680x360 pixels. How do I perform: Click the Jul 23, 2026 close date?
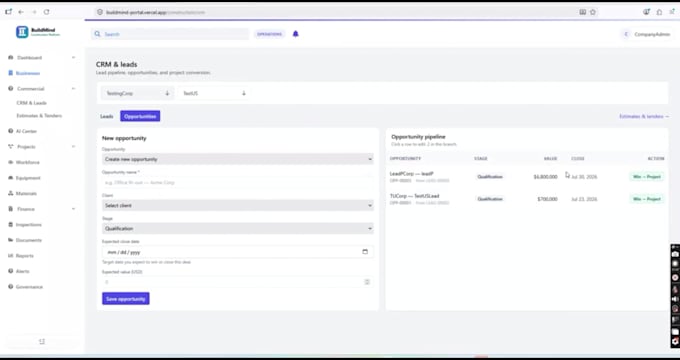[x=584, y=199]
